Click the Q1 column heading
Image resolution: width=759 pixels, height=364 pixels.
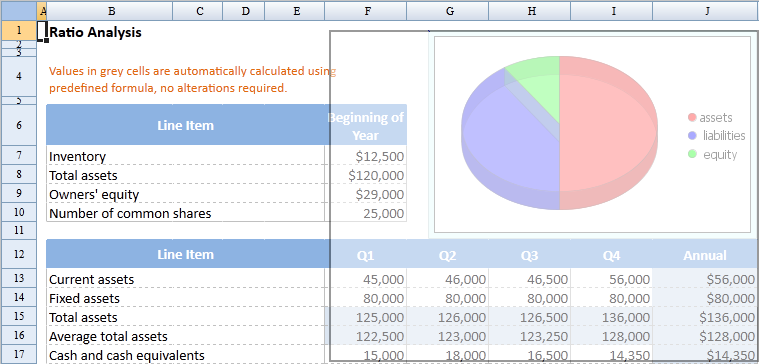coord(366,255)
